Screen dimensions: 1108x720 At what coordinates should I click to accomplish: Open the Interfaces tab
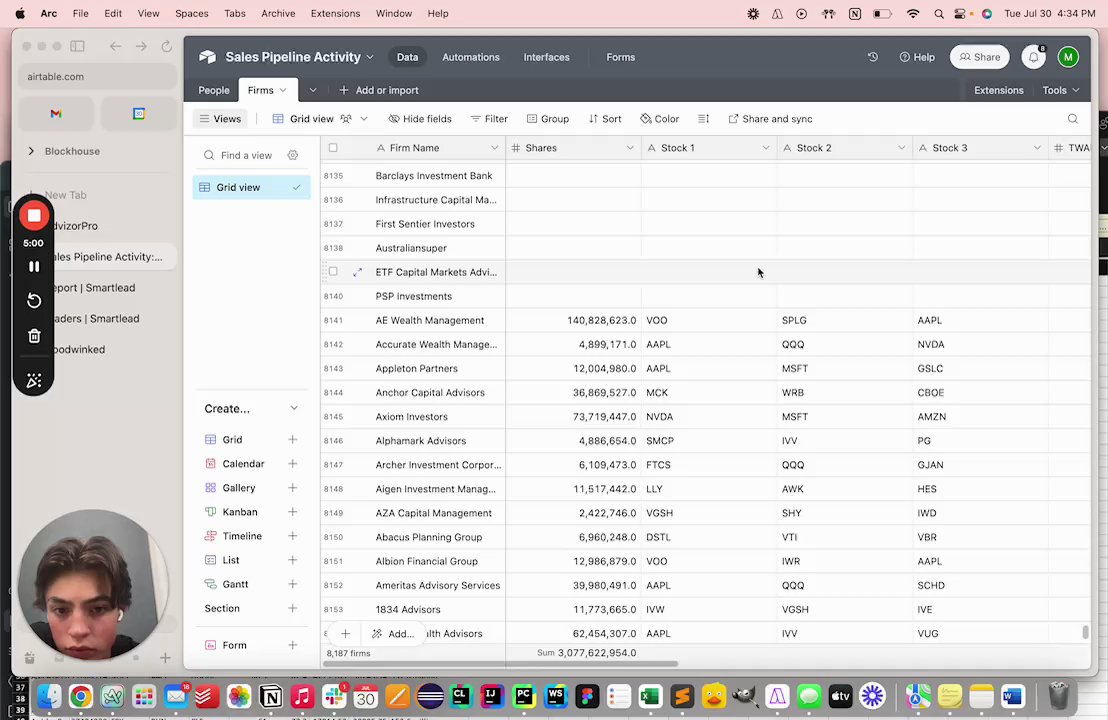pyautogui.click(x=546, y=57)
